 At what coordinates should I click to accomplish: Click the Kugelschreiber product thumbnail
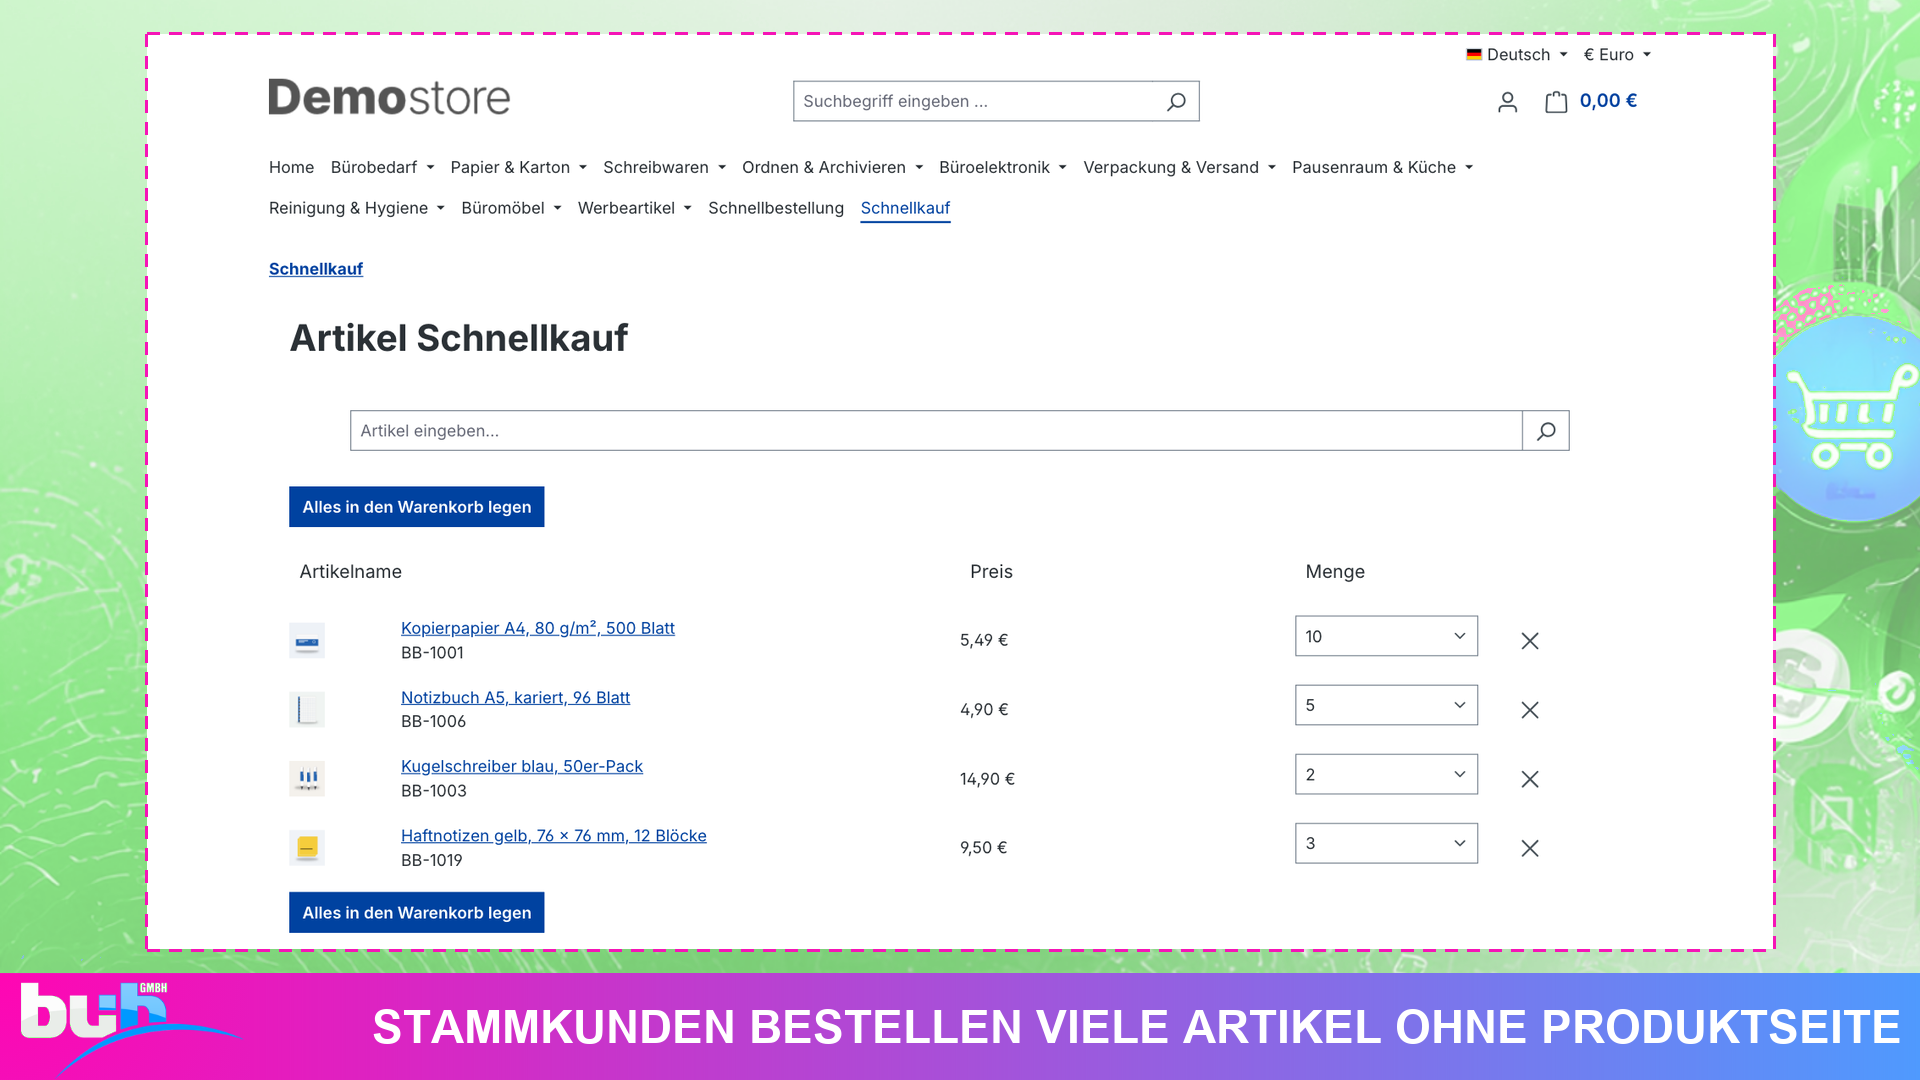(307, 779)
